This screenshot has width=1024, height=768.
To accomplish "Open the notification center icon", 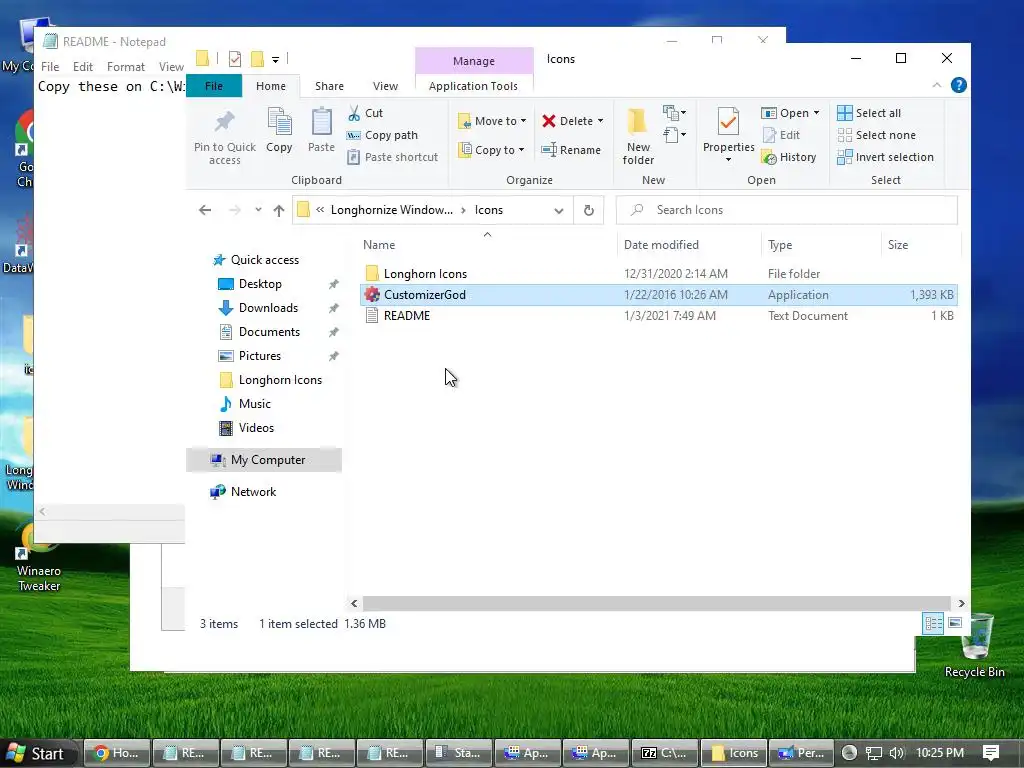I will click(991, 753).
